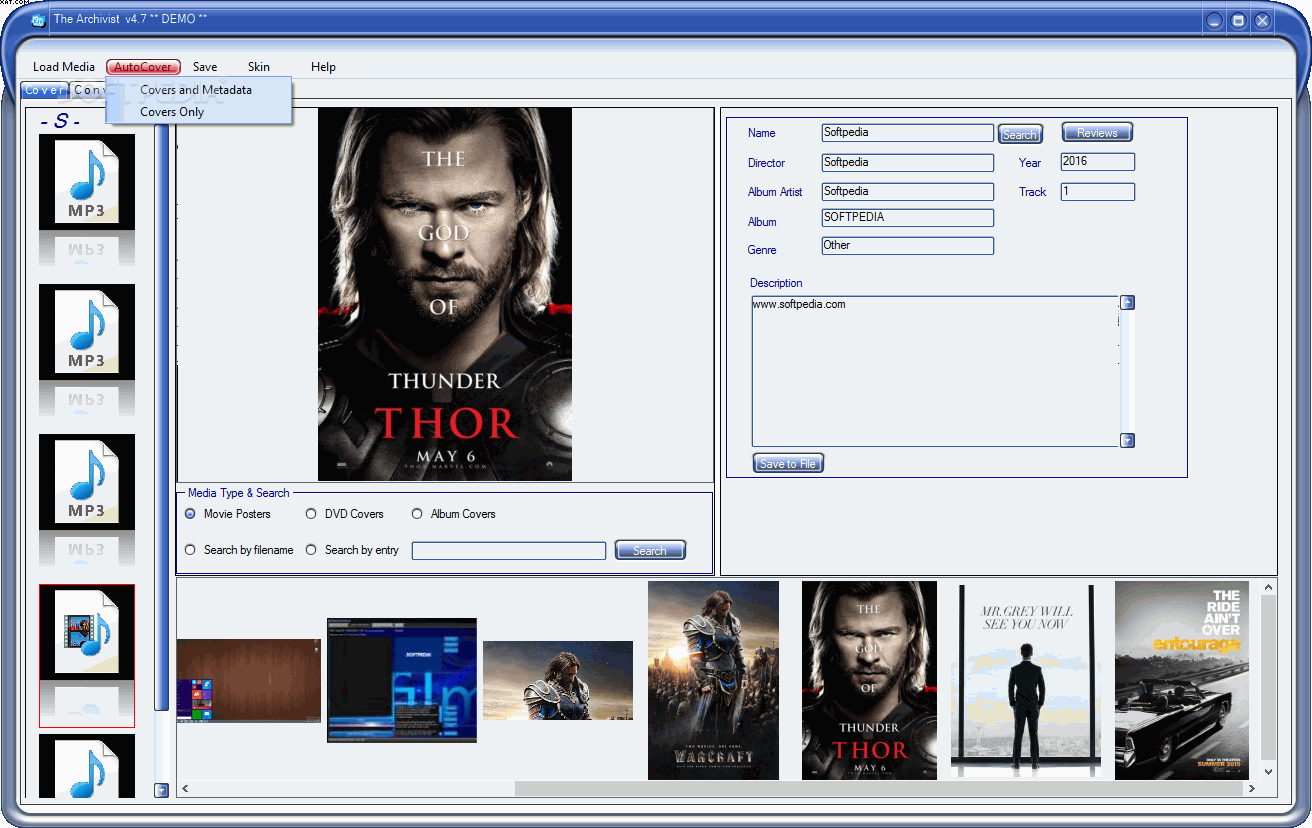
Task: Click into the Description text area
Action: point(935,371)
